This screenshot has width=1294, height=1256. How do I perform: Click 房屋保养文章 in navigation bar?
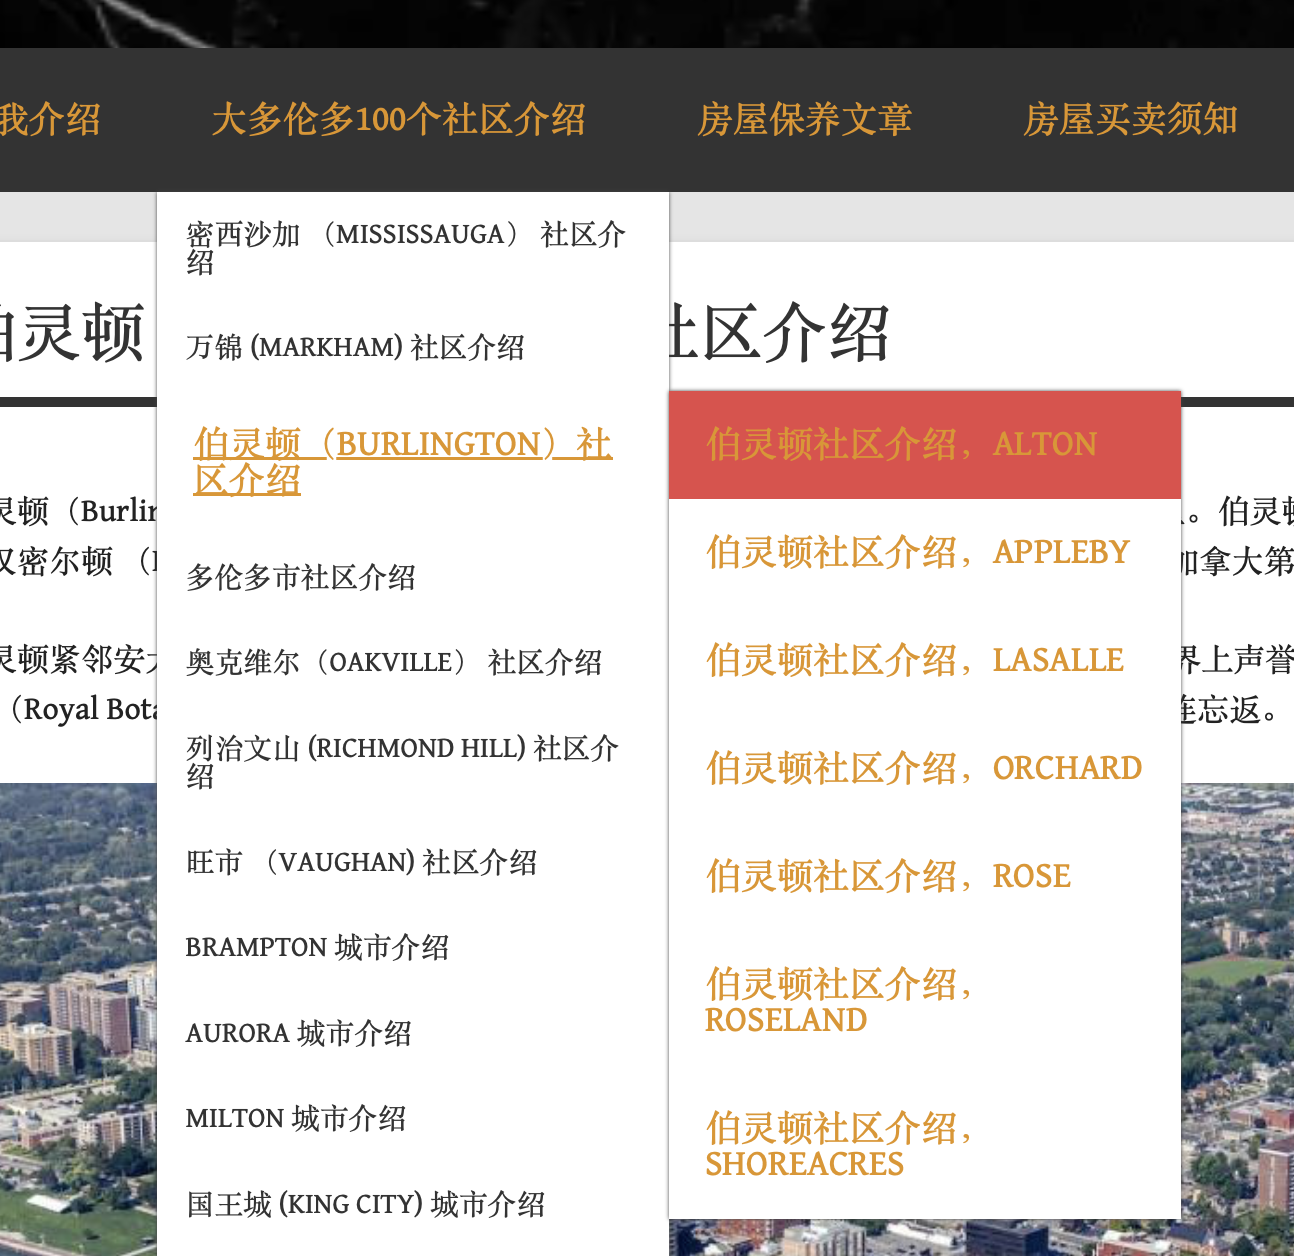pos(804,120)
